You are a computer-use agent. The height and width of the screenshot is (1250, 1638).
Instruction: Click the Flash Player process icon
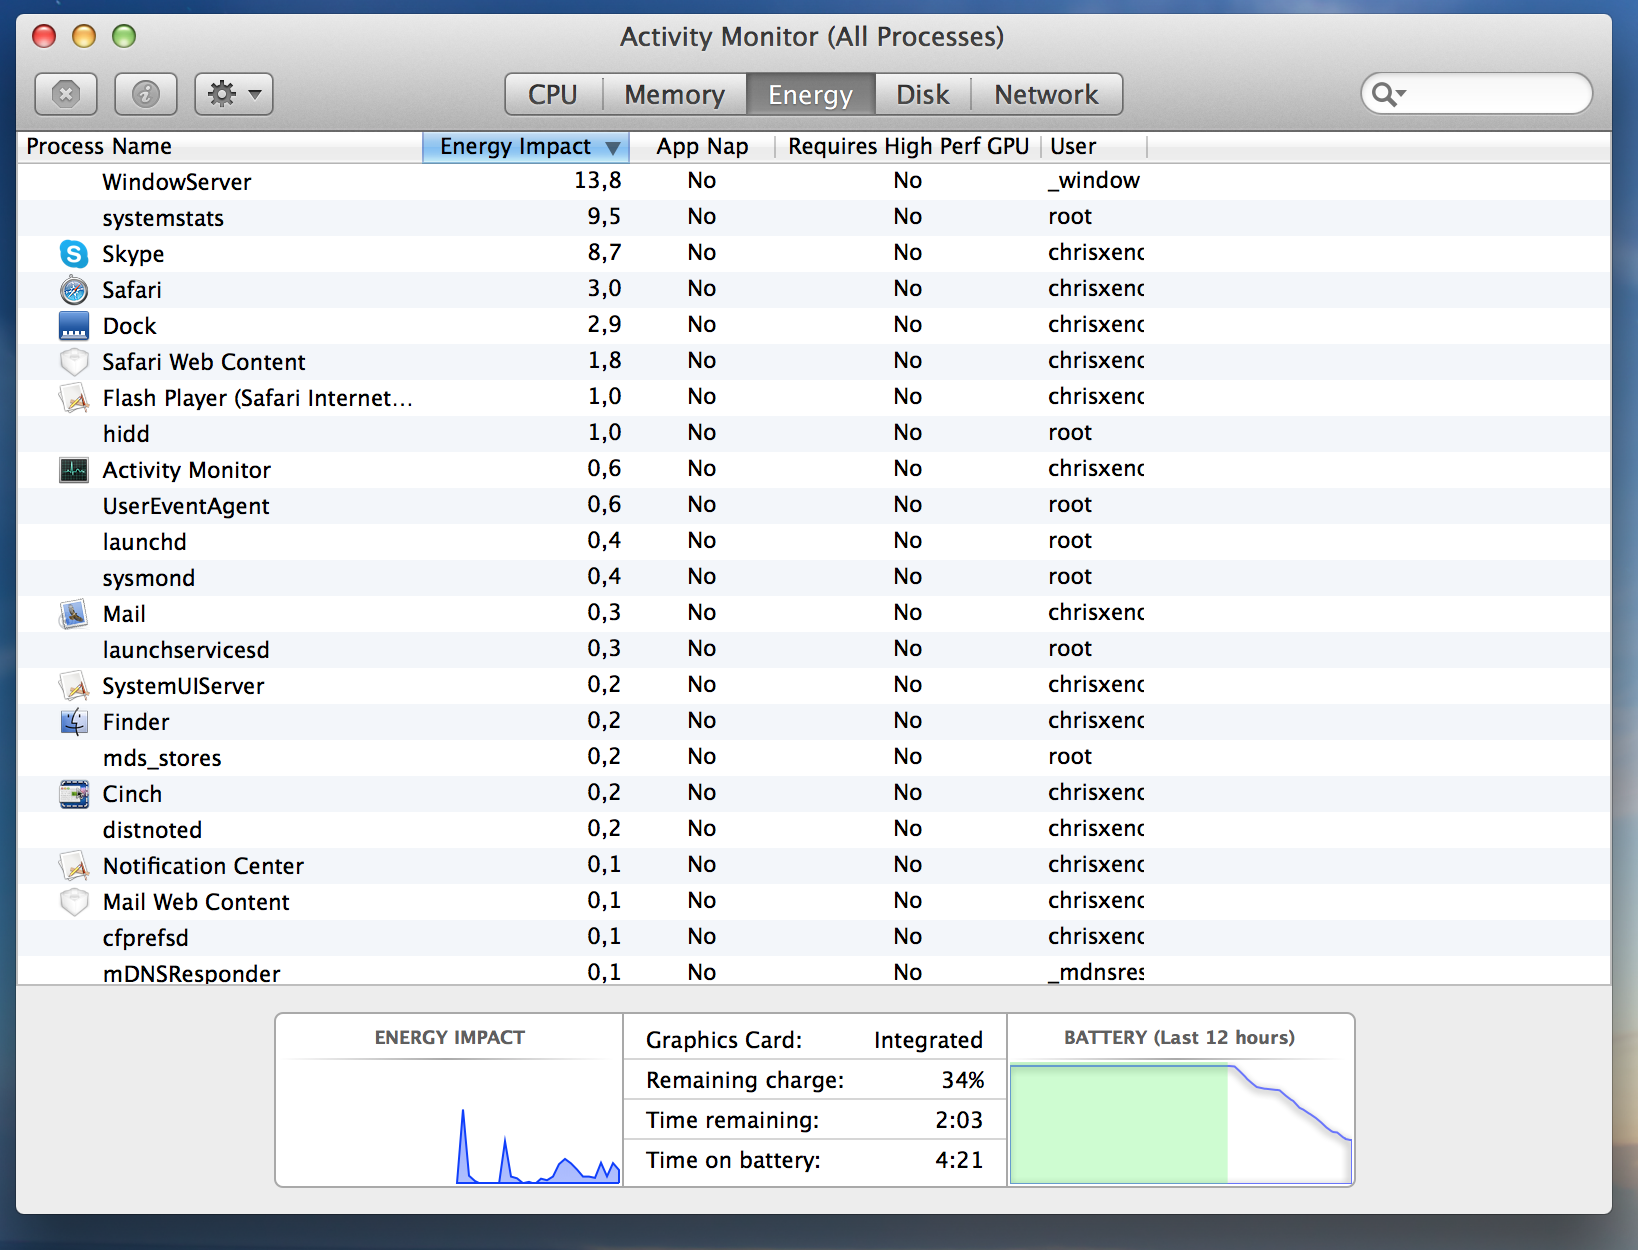(74, 398)
